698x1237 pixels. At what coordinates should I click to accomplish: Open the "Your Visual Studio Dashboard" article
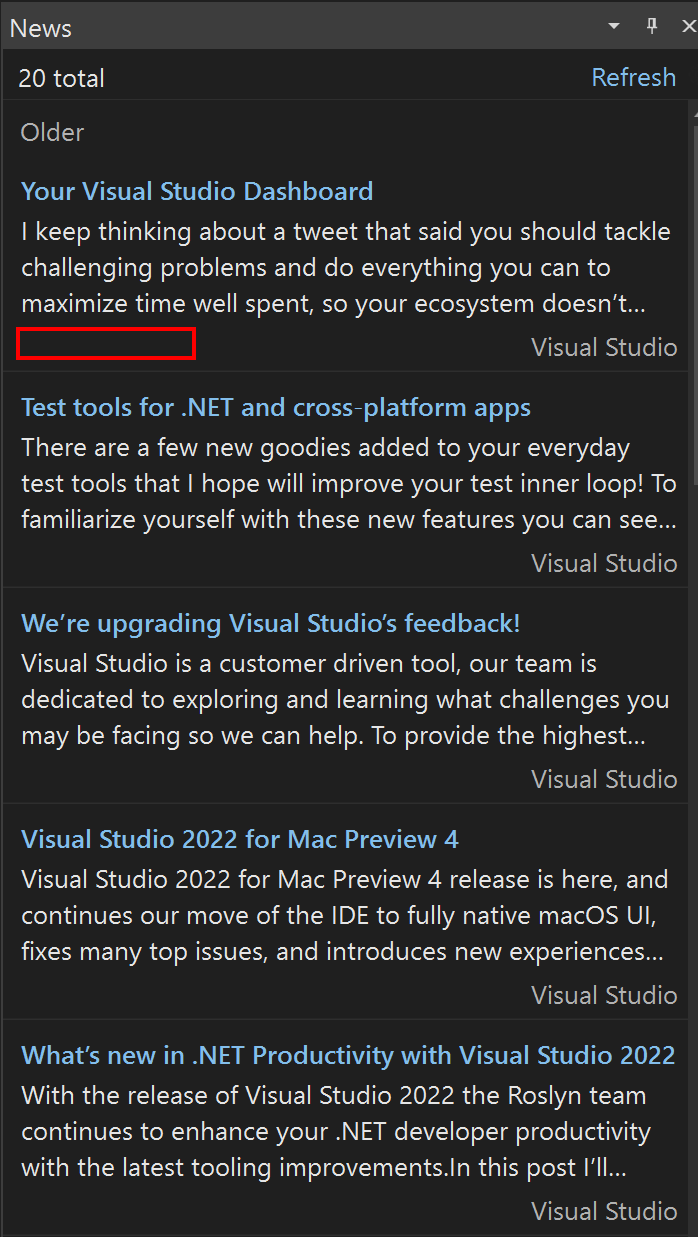coord(196,191)
